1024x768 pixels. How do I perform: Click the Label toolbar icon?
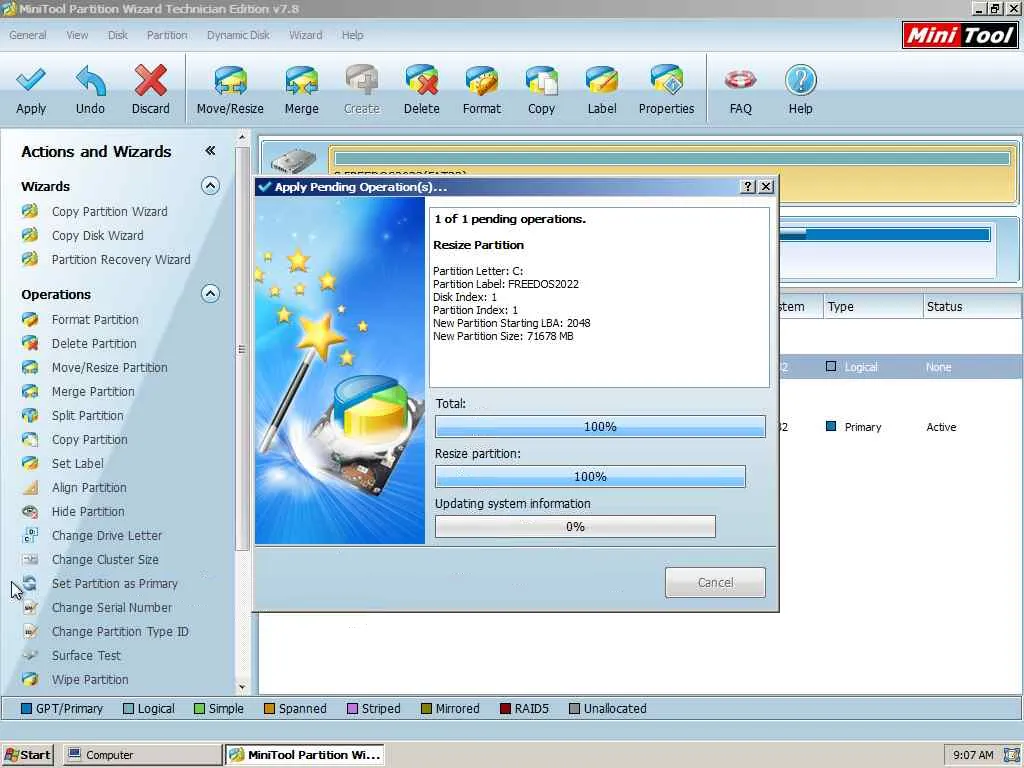point(601,81)
